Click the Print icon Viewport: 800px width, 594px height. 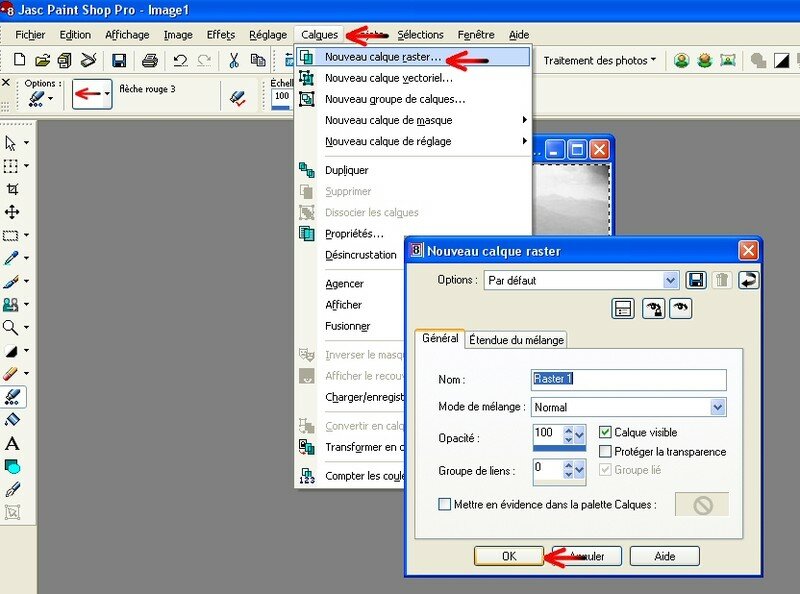pyautogui.click(x=149, y=61)
